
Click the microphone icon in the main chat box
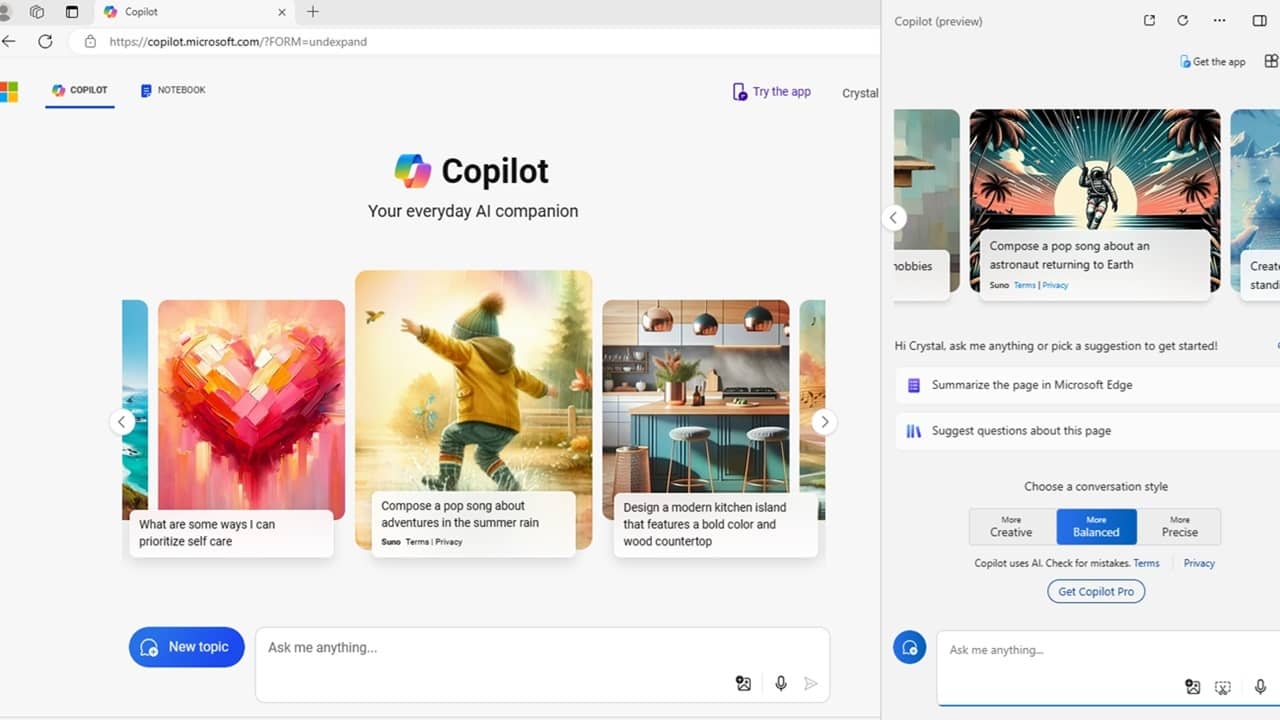point(780,683)
